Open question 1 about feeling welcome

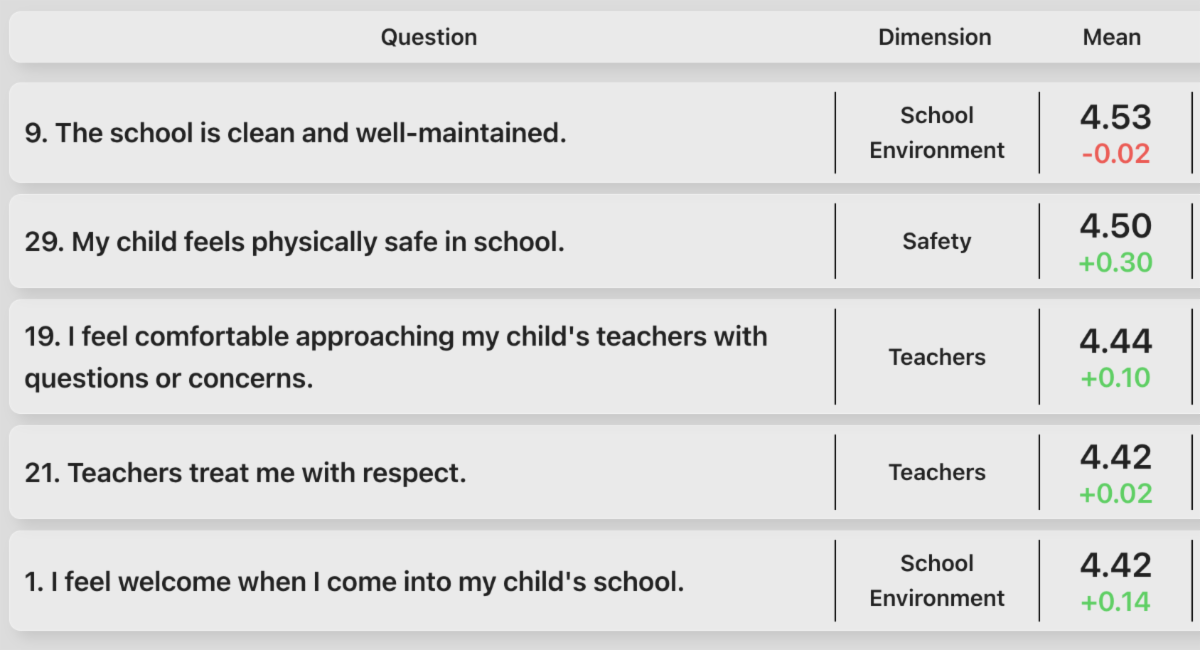tap(355, 582)
